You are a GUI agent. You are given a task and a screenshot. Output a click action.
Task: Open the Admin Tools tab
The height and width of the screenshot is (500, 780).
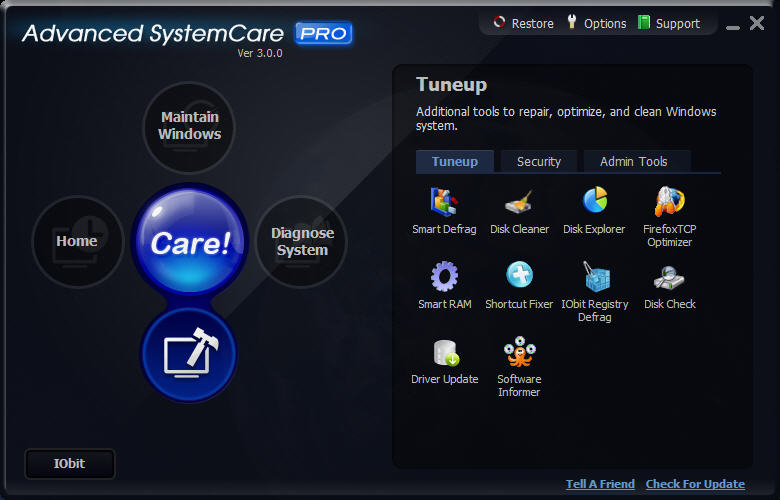[x=637, y=161]
